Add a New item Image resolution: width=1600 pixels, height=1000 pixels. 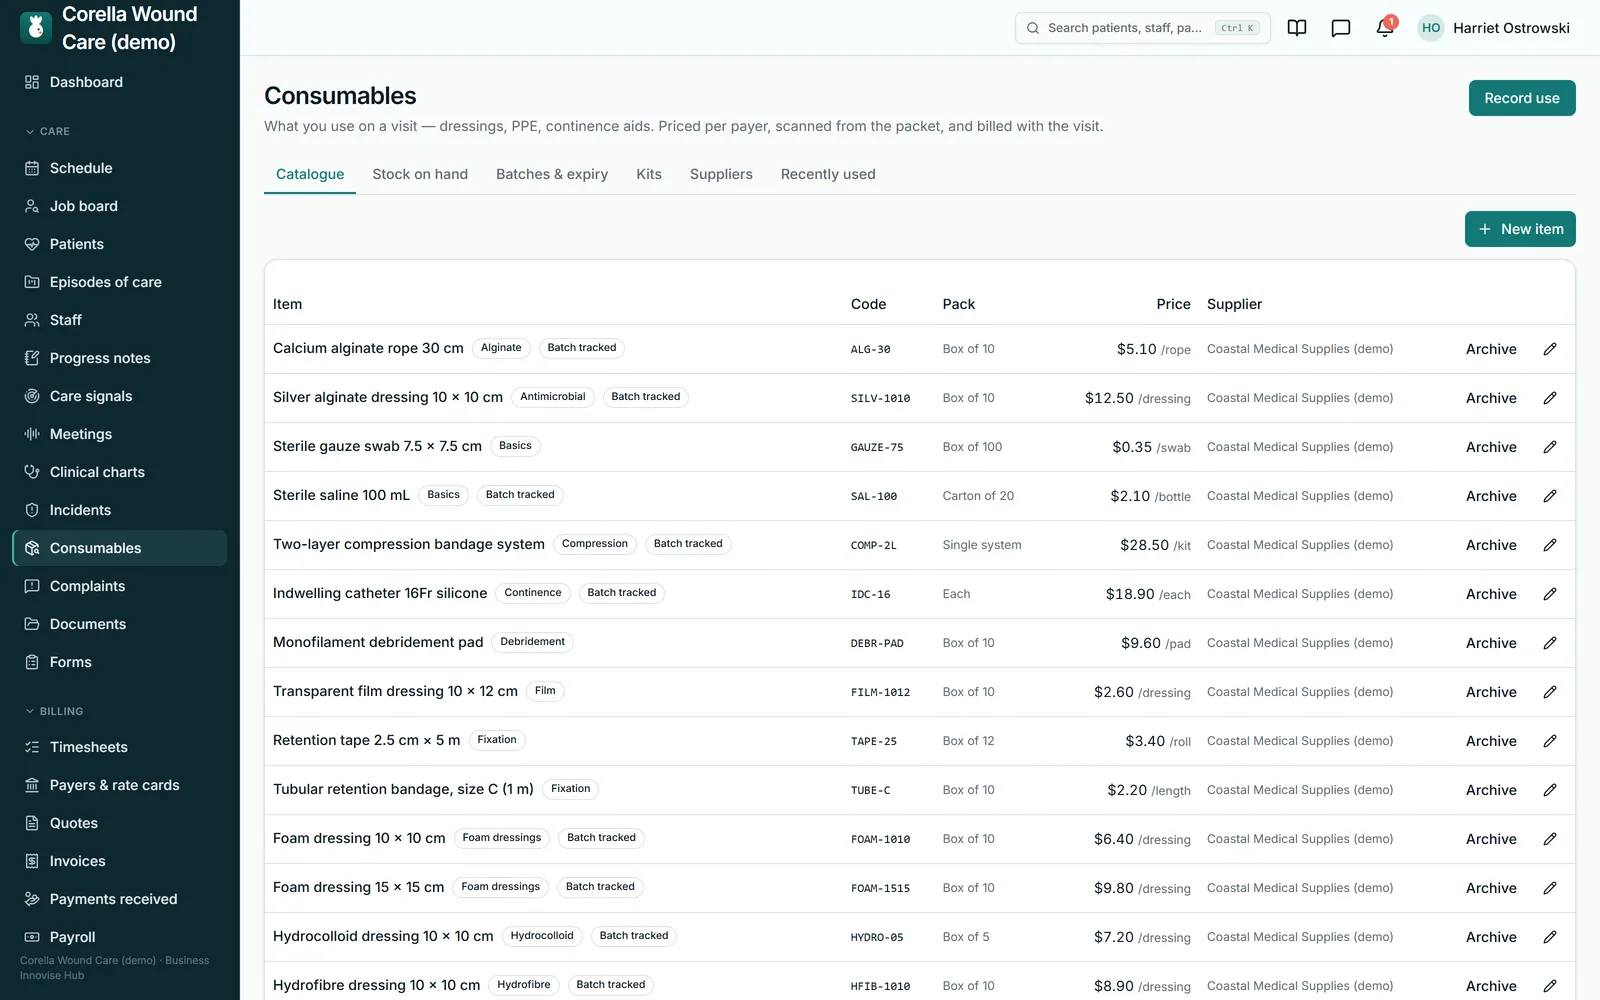coord(1520,229)
